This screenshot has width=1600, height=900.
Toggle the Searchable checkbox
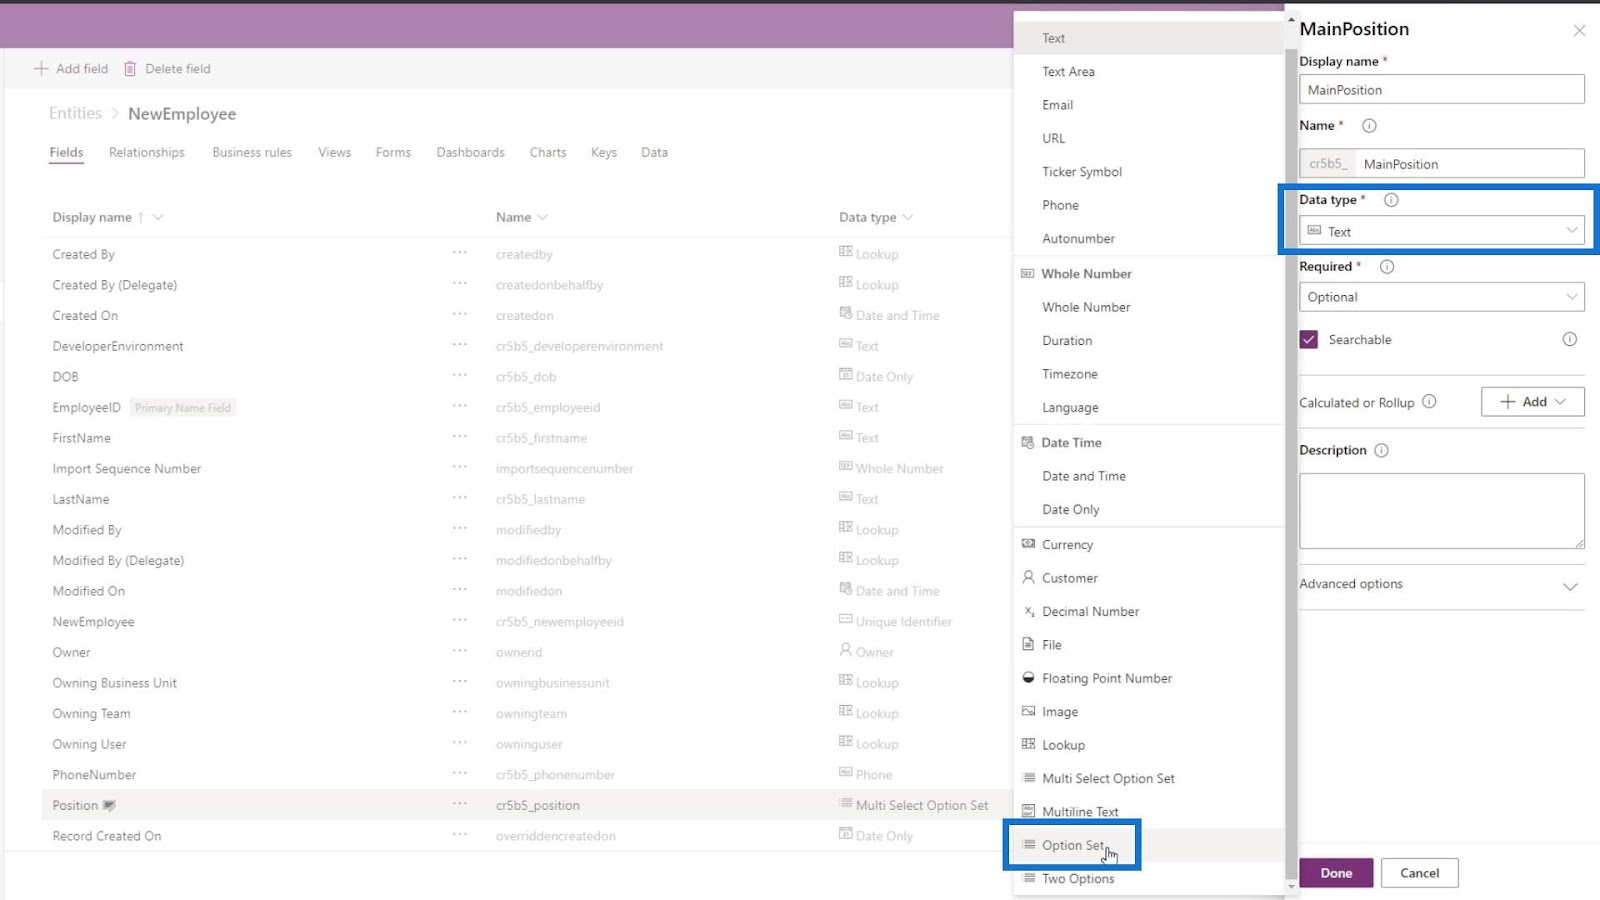coord(1309,340)
